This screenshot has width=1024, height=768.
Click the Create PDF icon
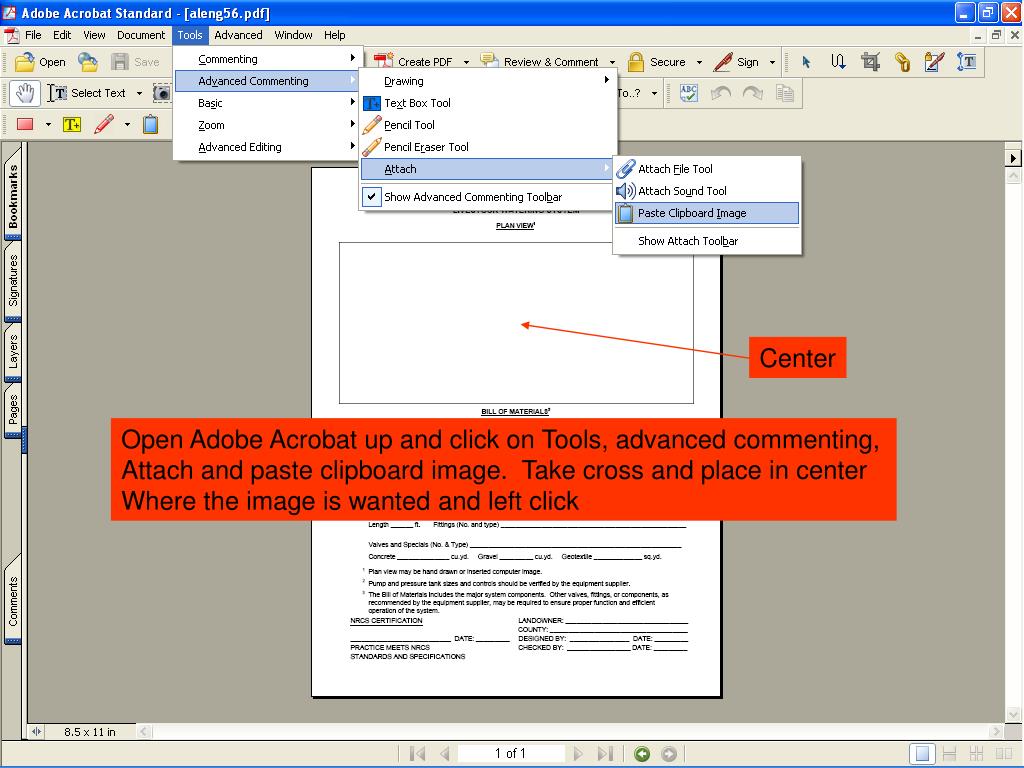tap(383, 61)
